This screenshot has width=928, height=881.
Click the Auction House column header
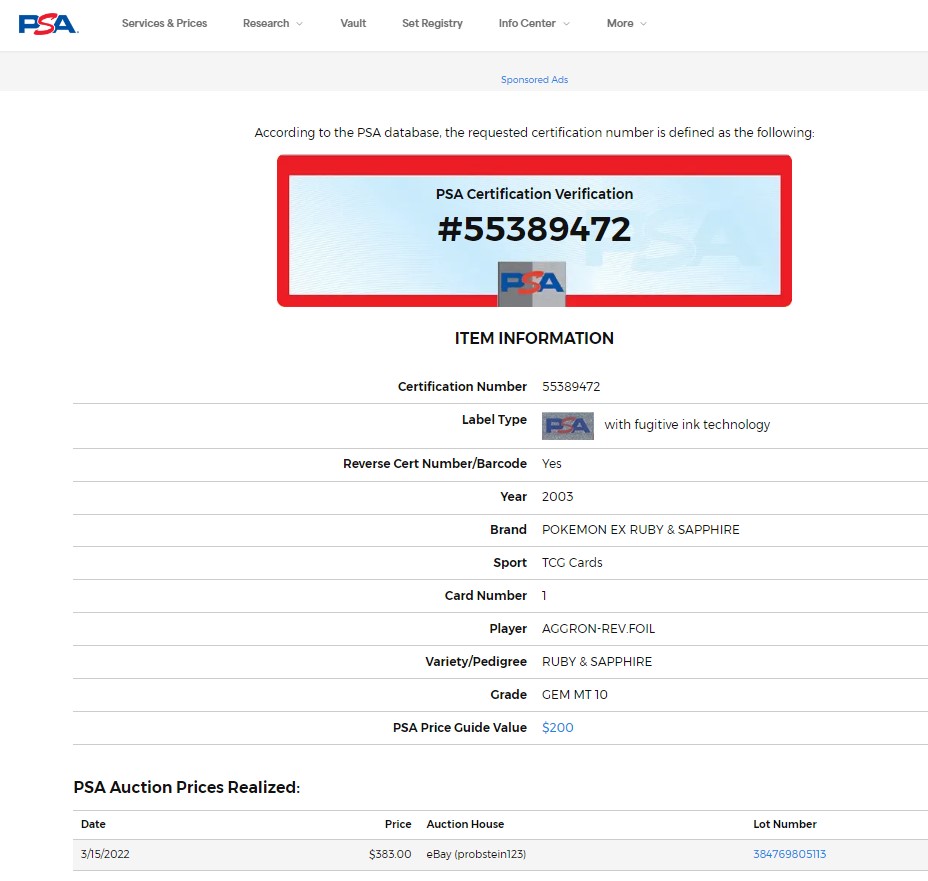coord(465,825)
